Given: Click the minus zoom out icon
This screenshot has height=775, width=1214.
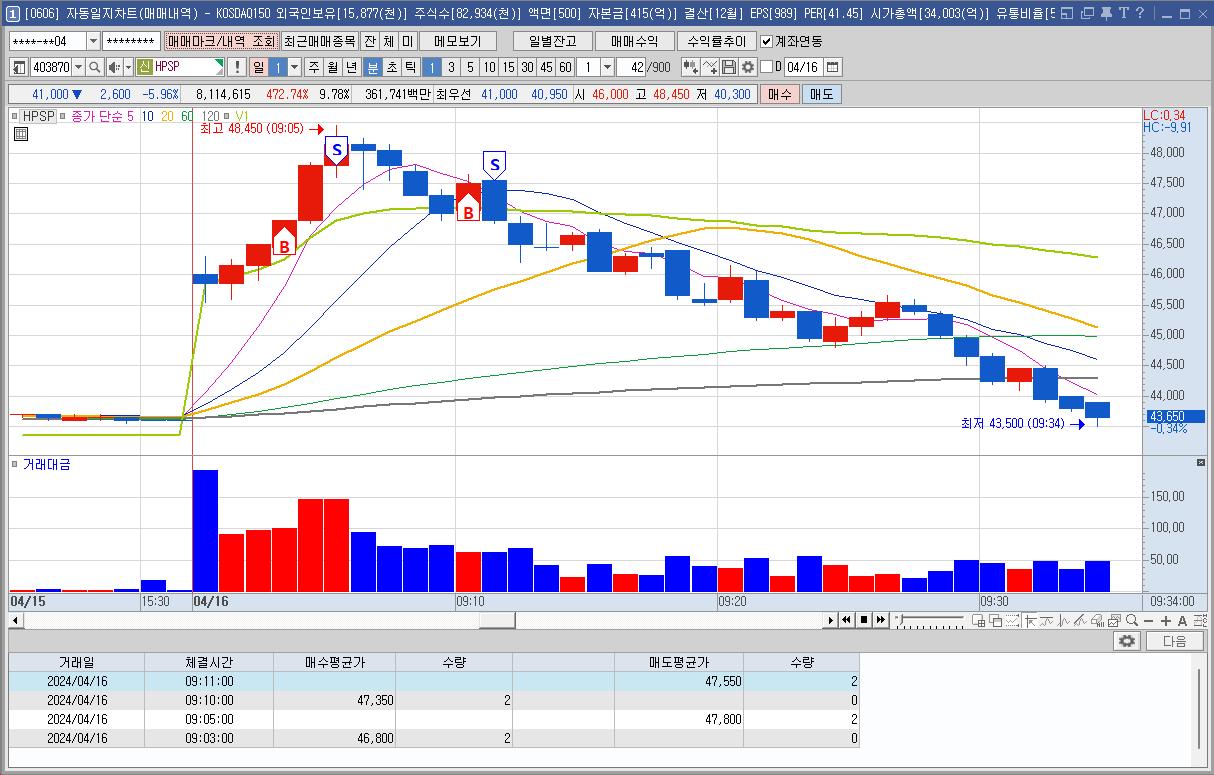Looking at the screenshot, I should 1148,621.
